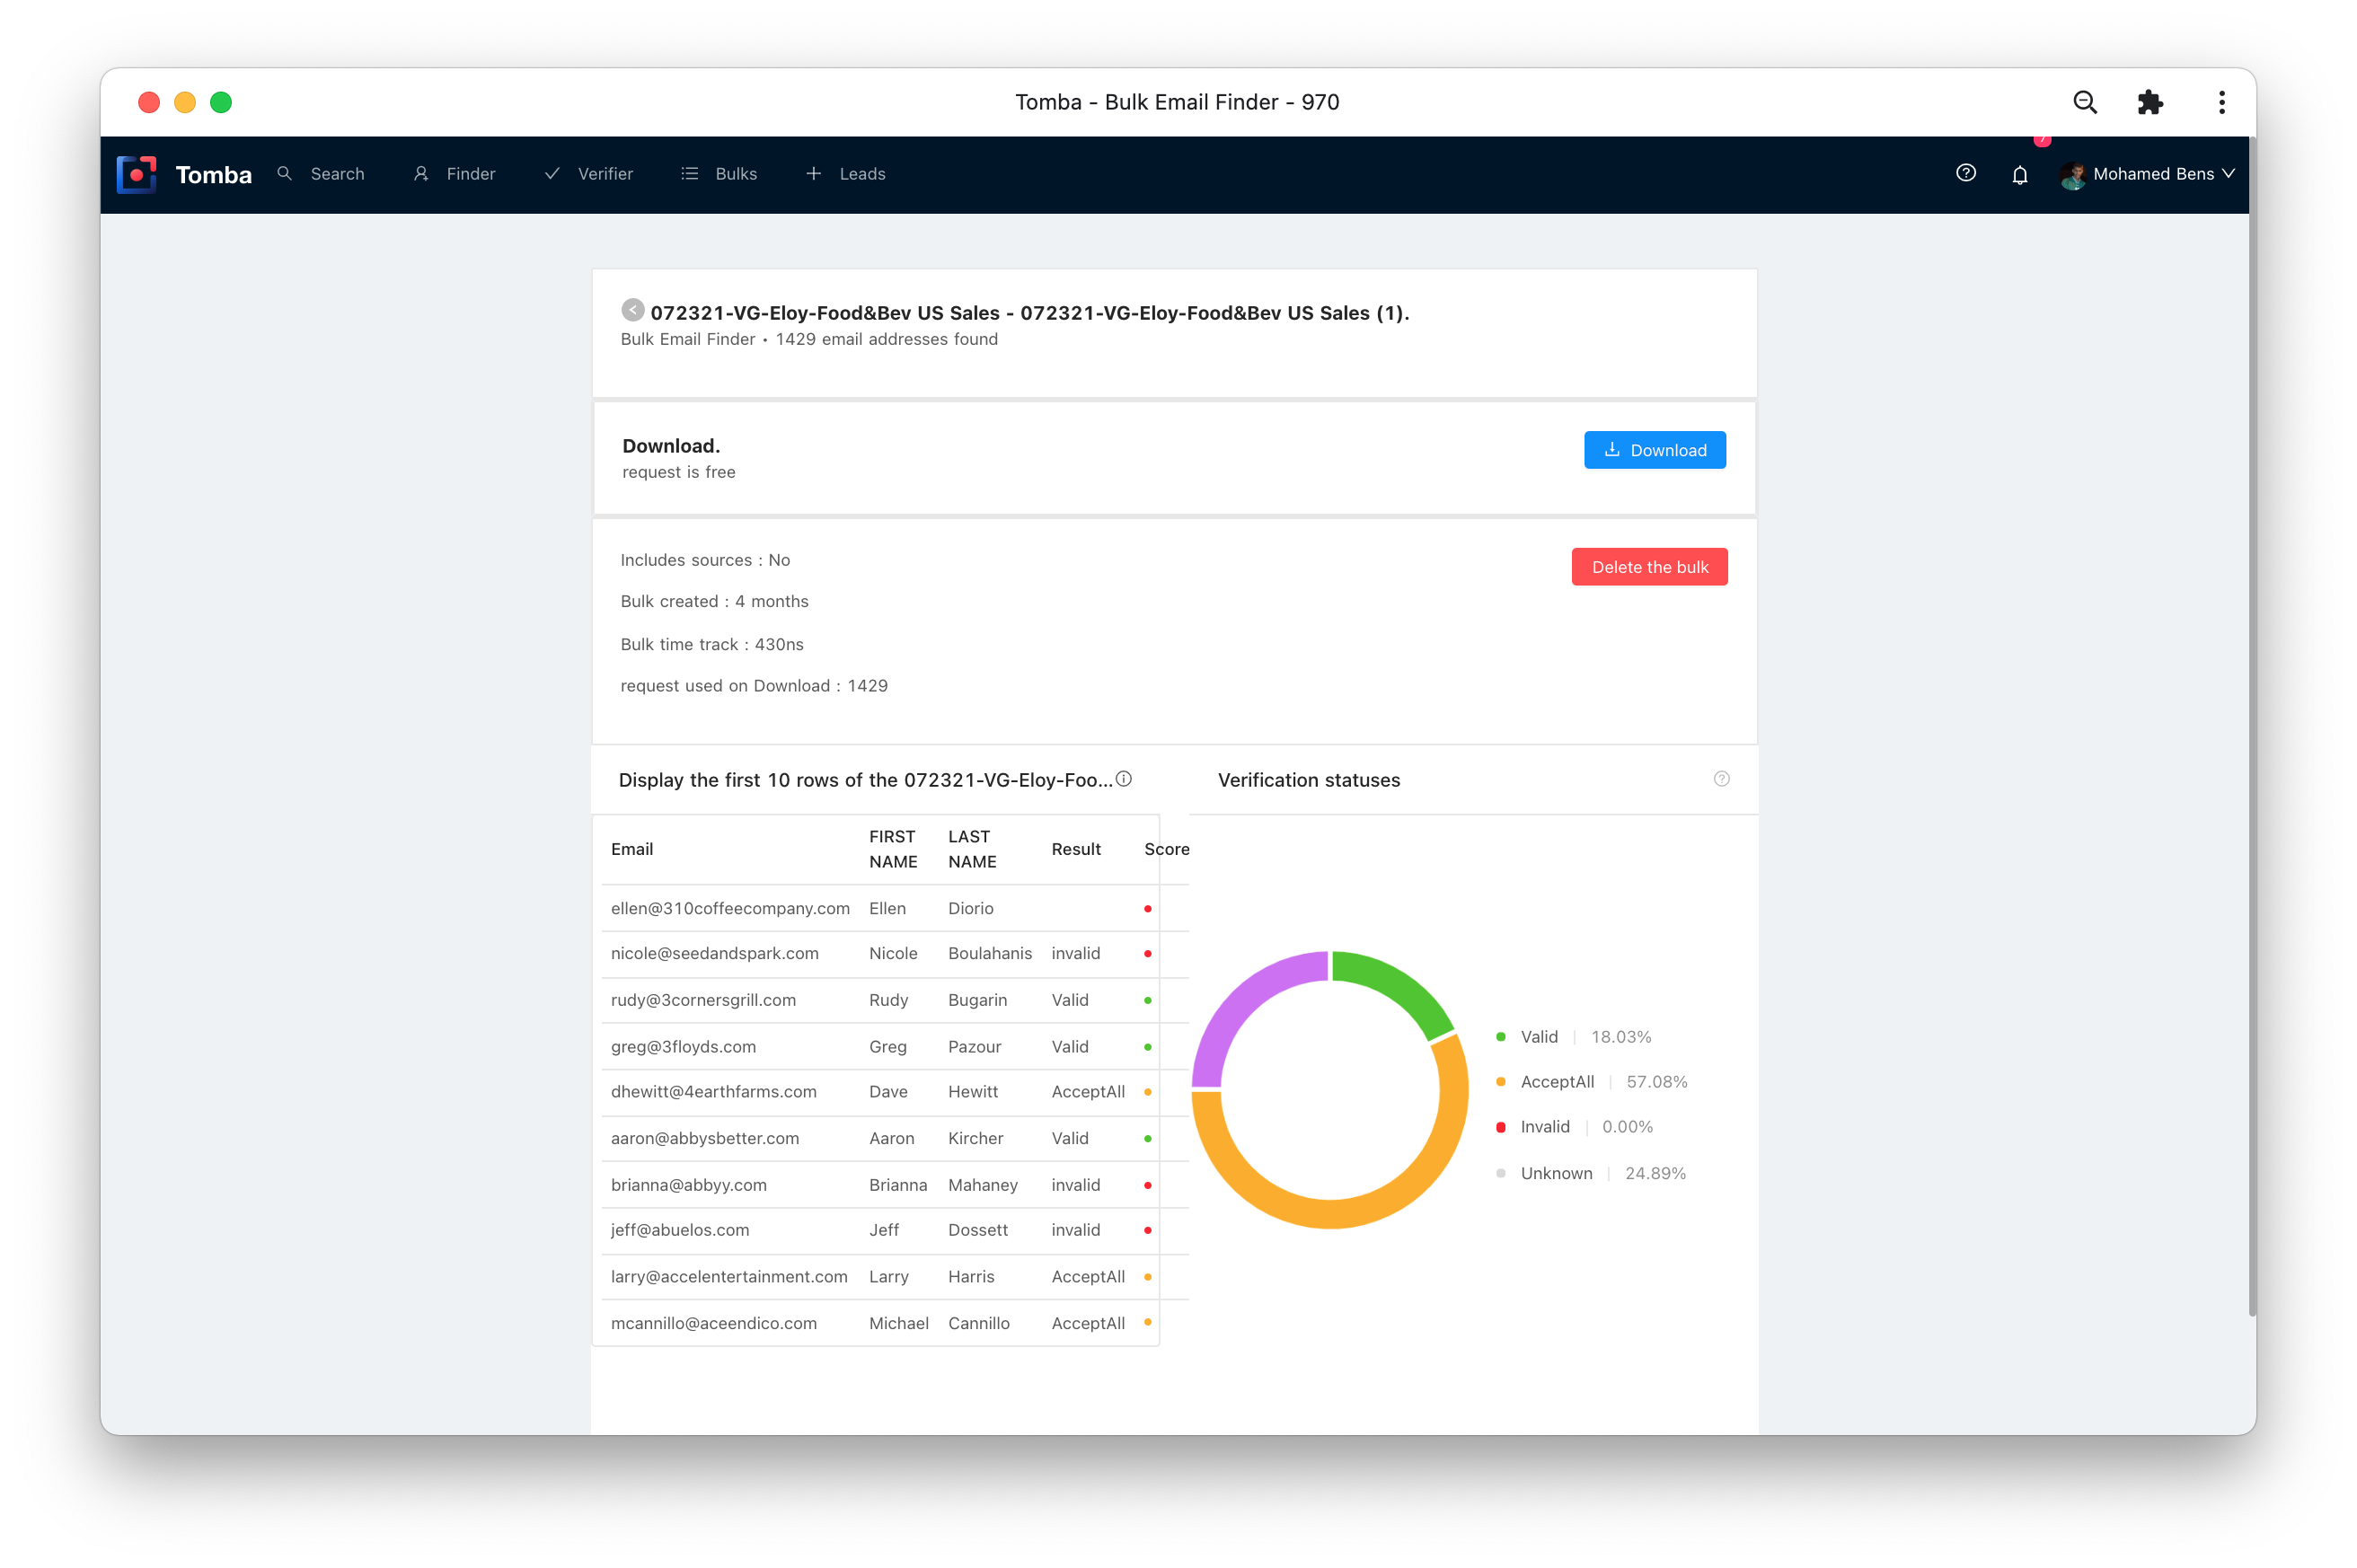This screenshot has height=1568, width=2357.
Task: Open the help question mark icon in navbar
Action: pyautogui.click(x=1965, y=173)
